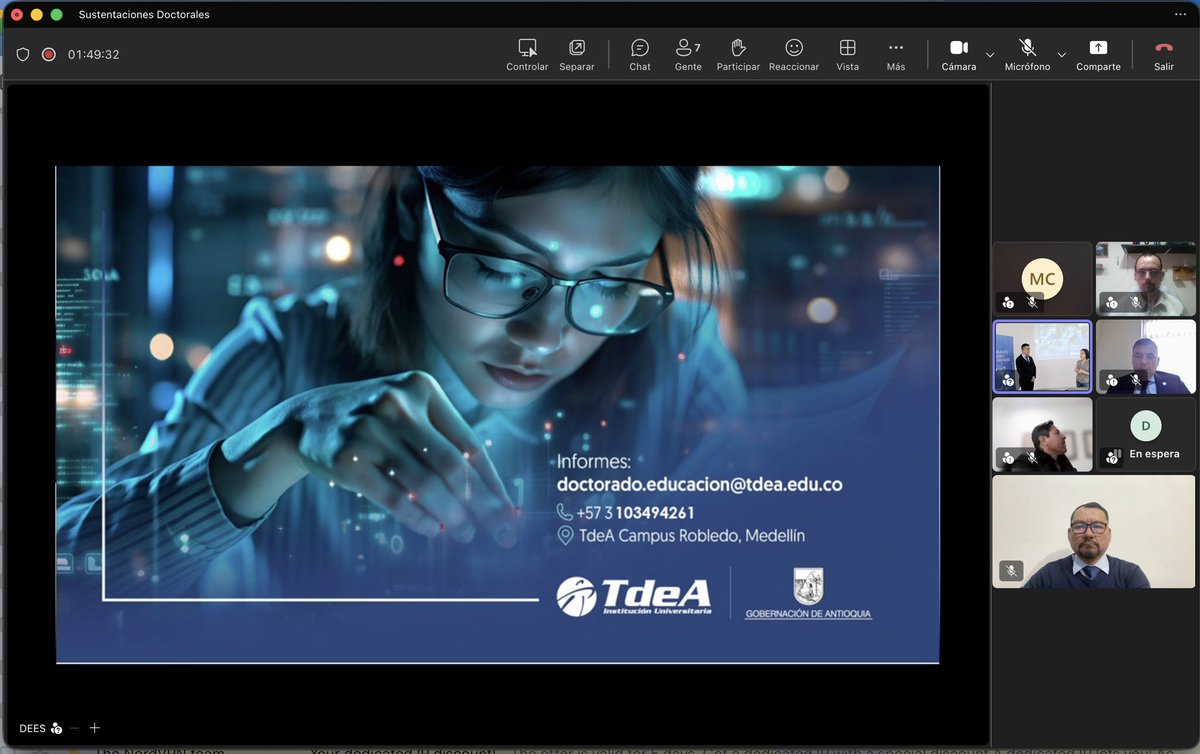Open the Reaccionar emoji reactions
The width and height of the screenshot is (1200, 754).
pyautogui.click(x=794, y=55)
